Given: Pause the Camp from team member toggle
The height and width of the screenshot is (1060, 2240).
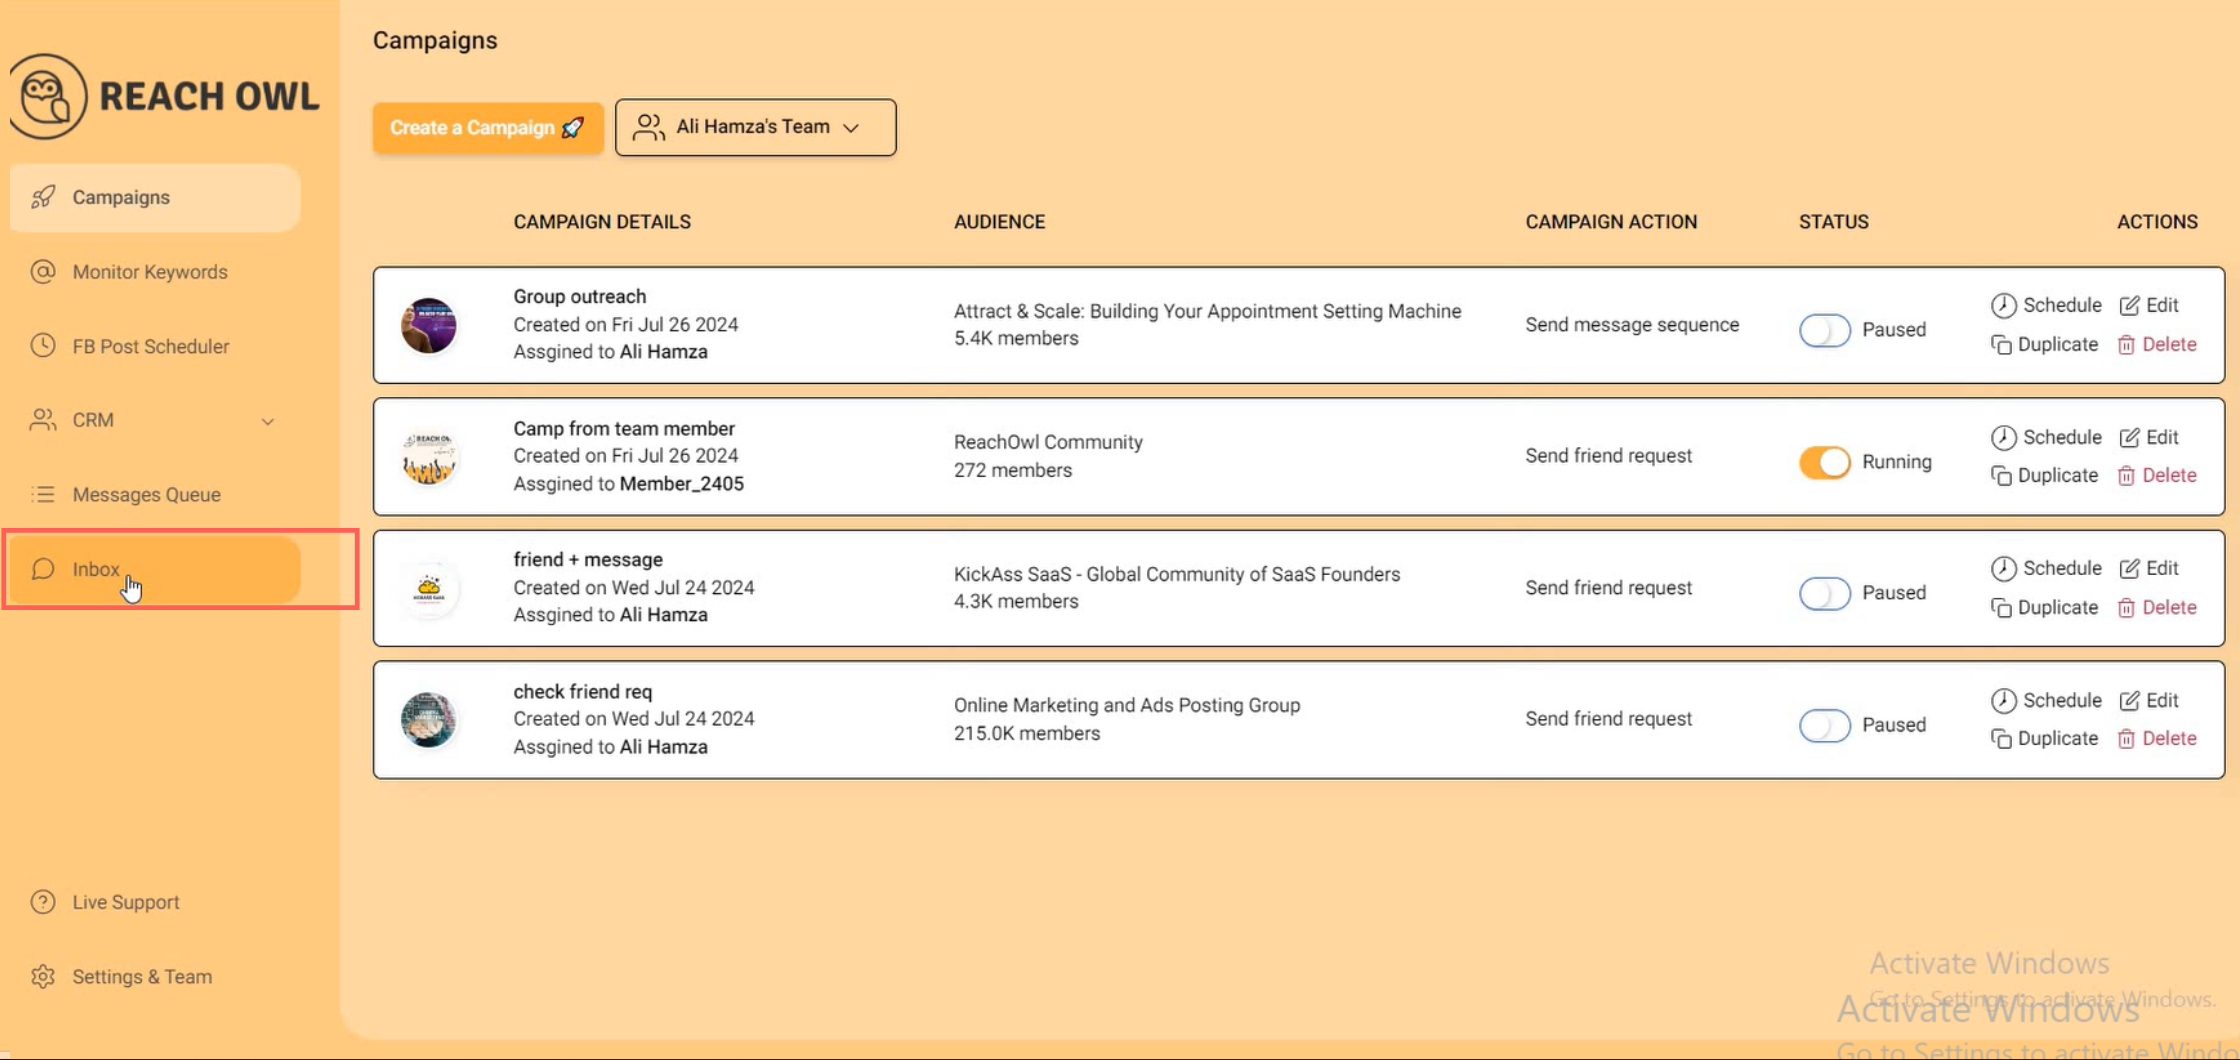Looking at the screenshot, I should pos(1825,462).
